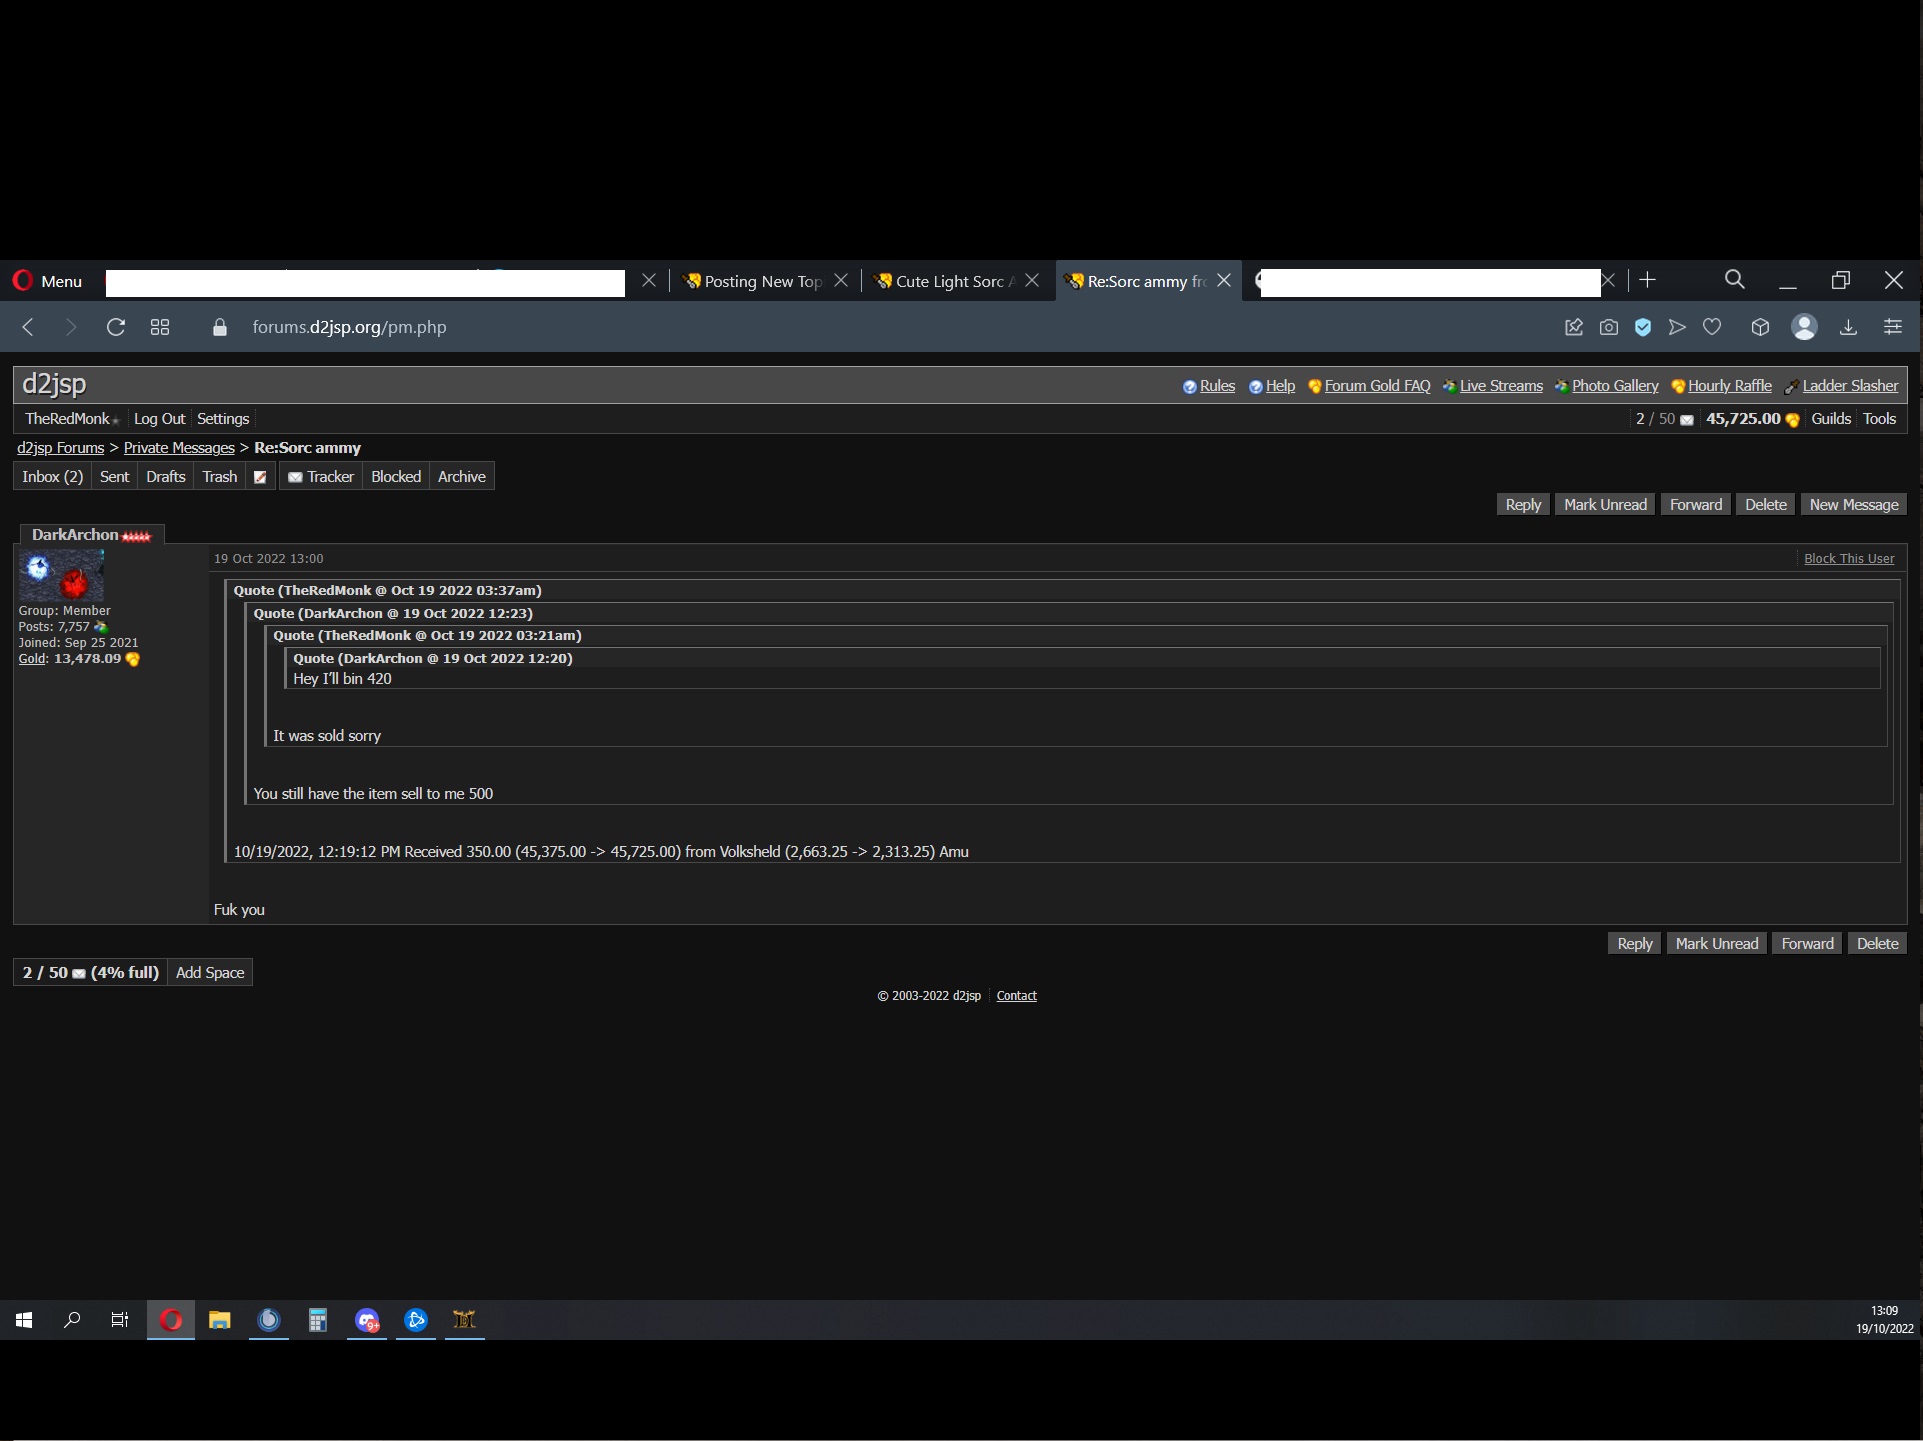1923x1441 pixels.
Task: Click the blue shield privacy protection icon
Action: click(x=1643, y=327)
